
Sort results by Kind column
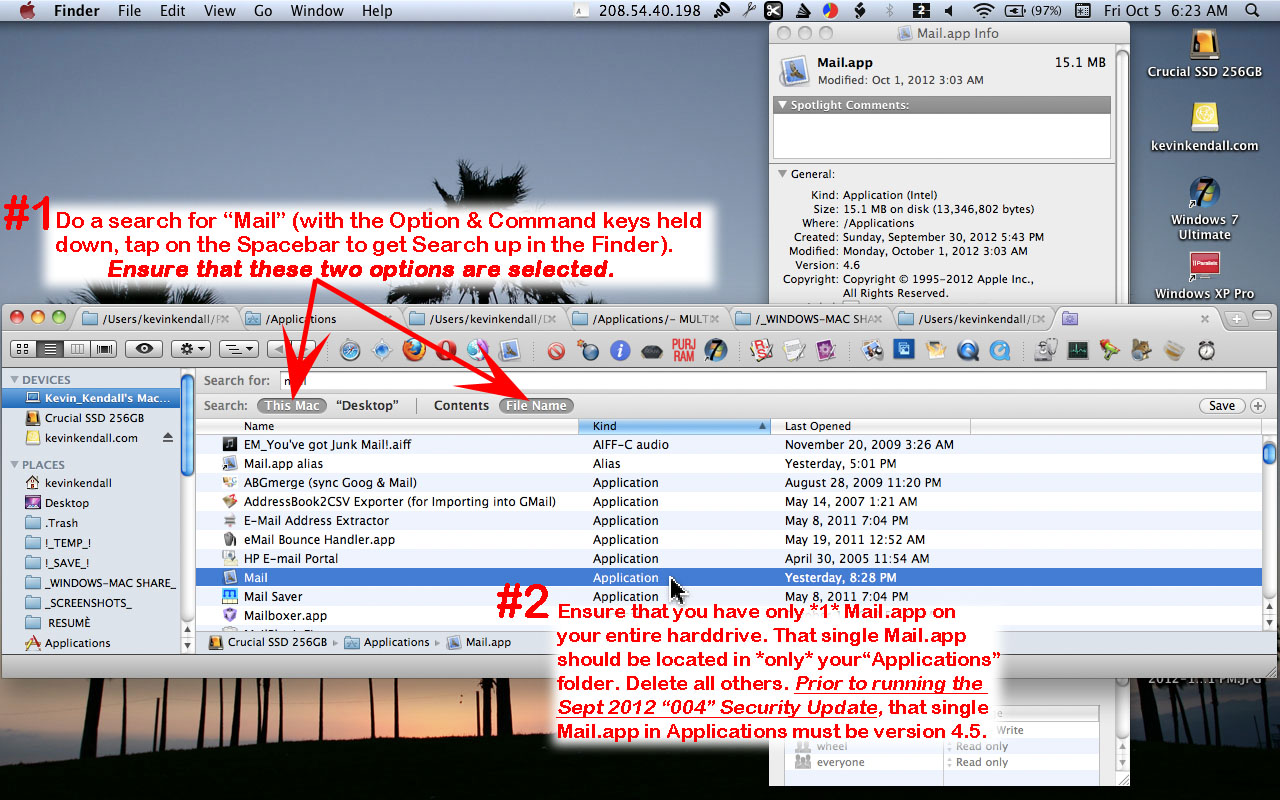tap(675, 426)
